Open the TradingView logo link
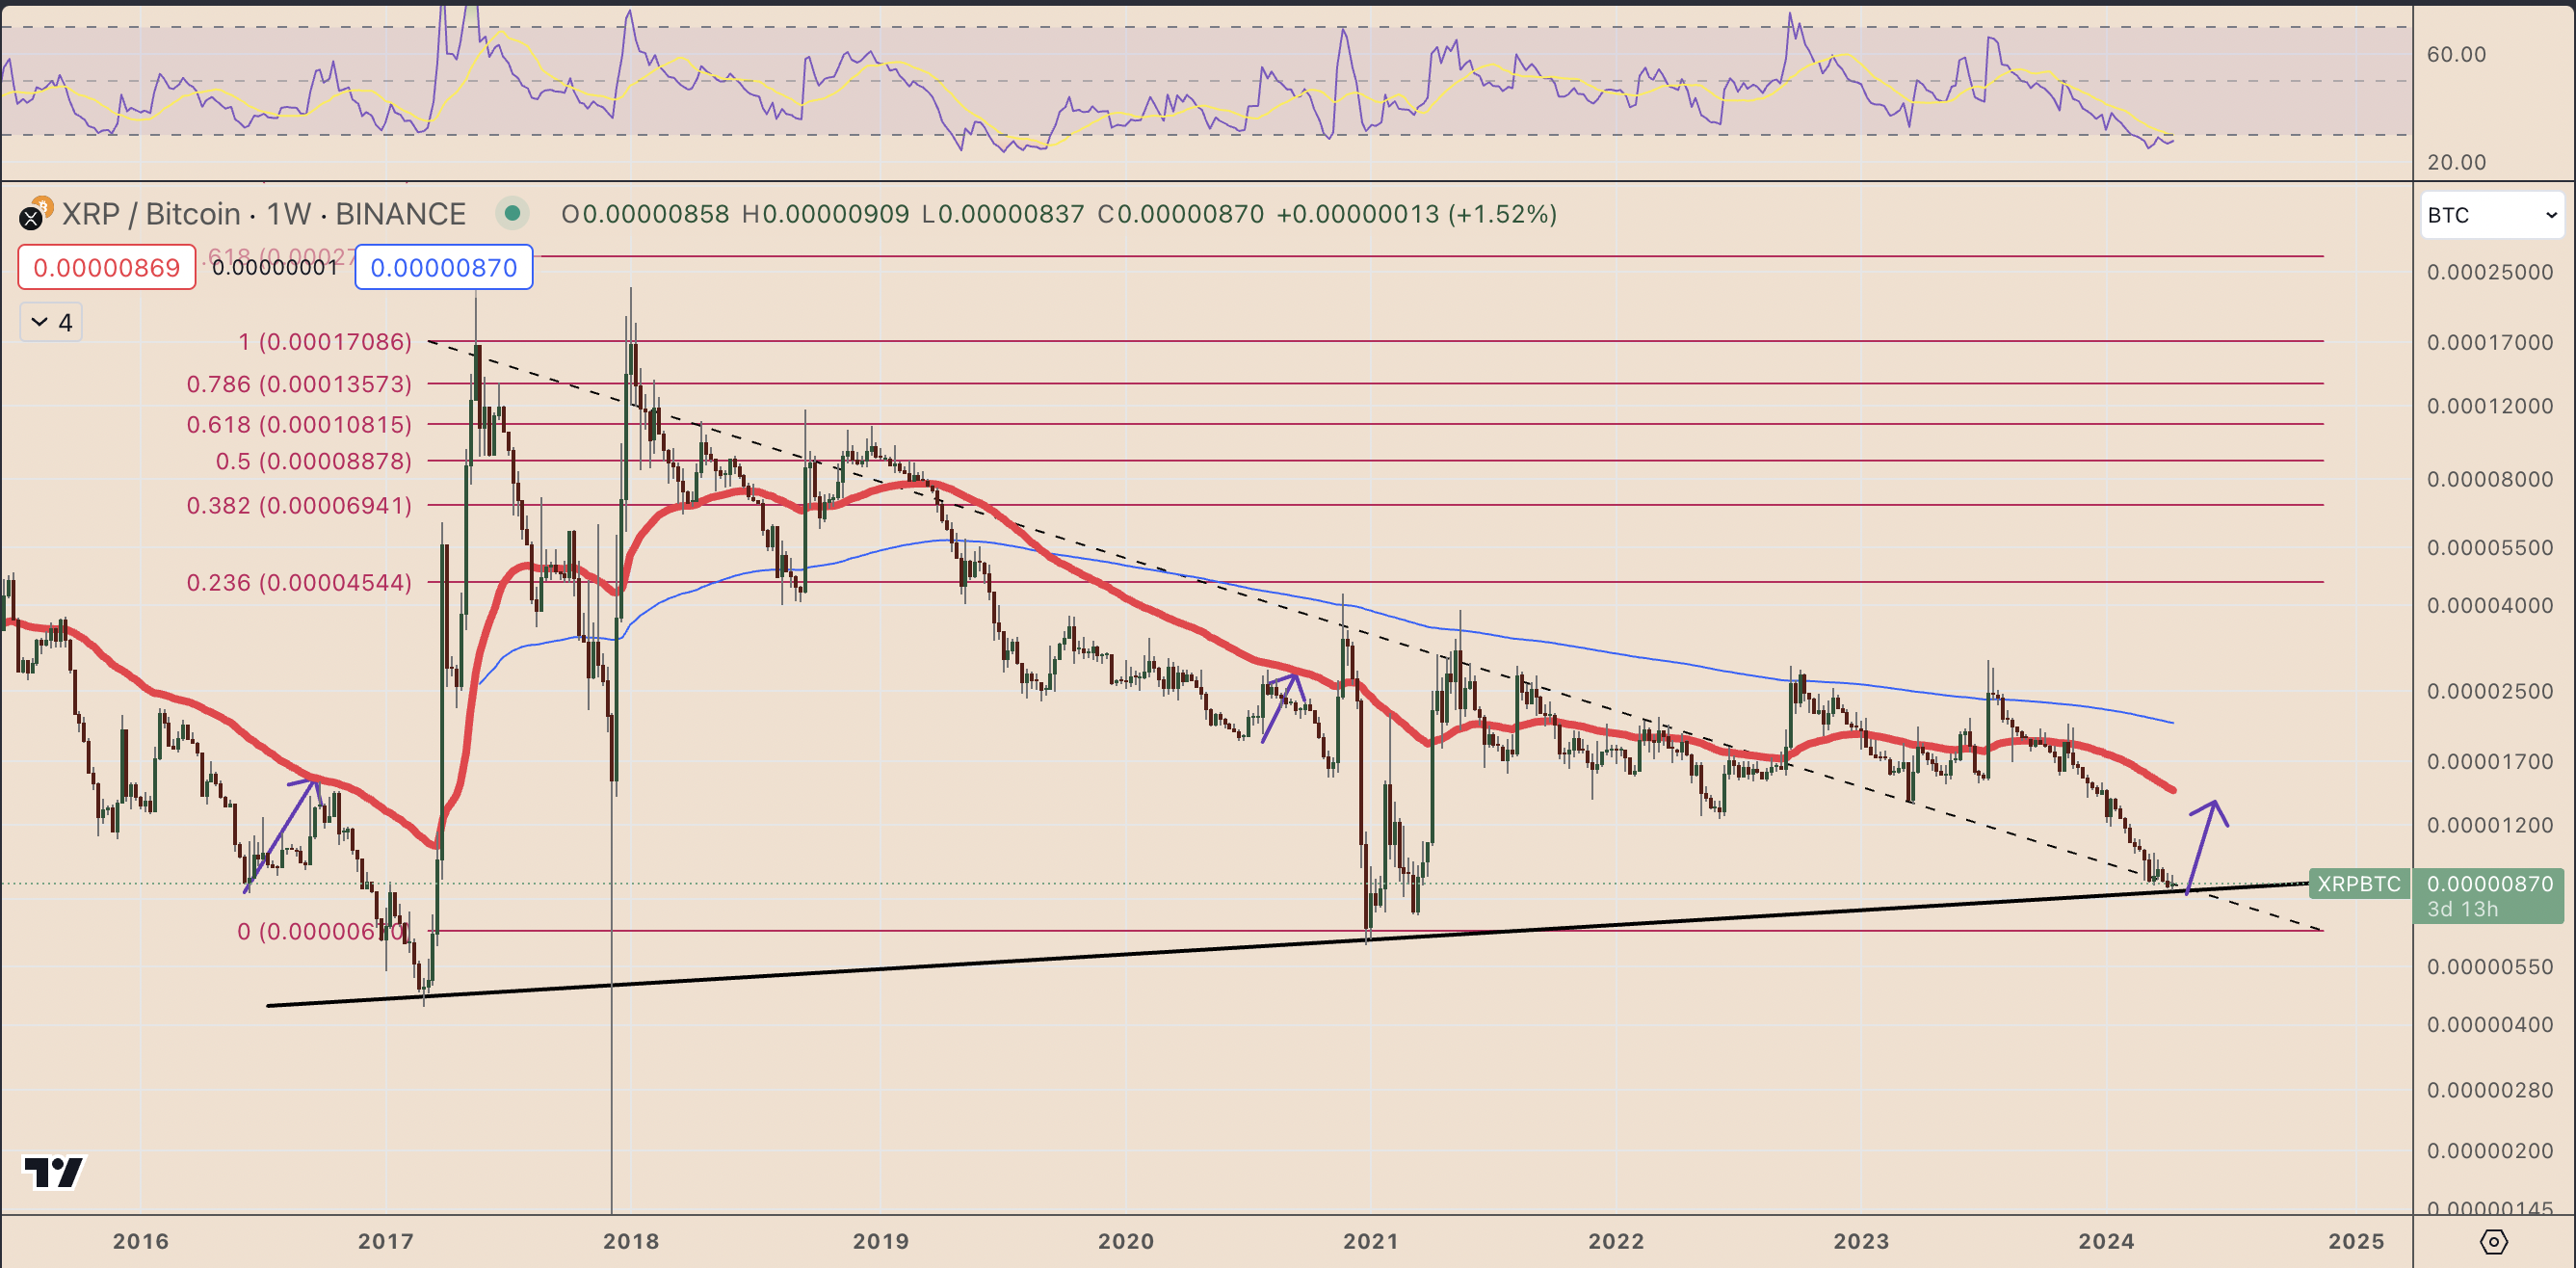The width and height of the screenshot is (2576, 1268). pyautogui.click(x=54, y=1171)
